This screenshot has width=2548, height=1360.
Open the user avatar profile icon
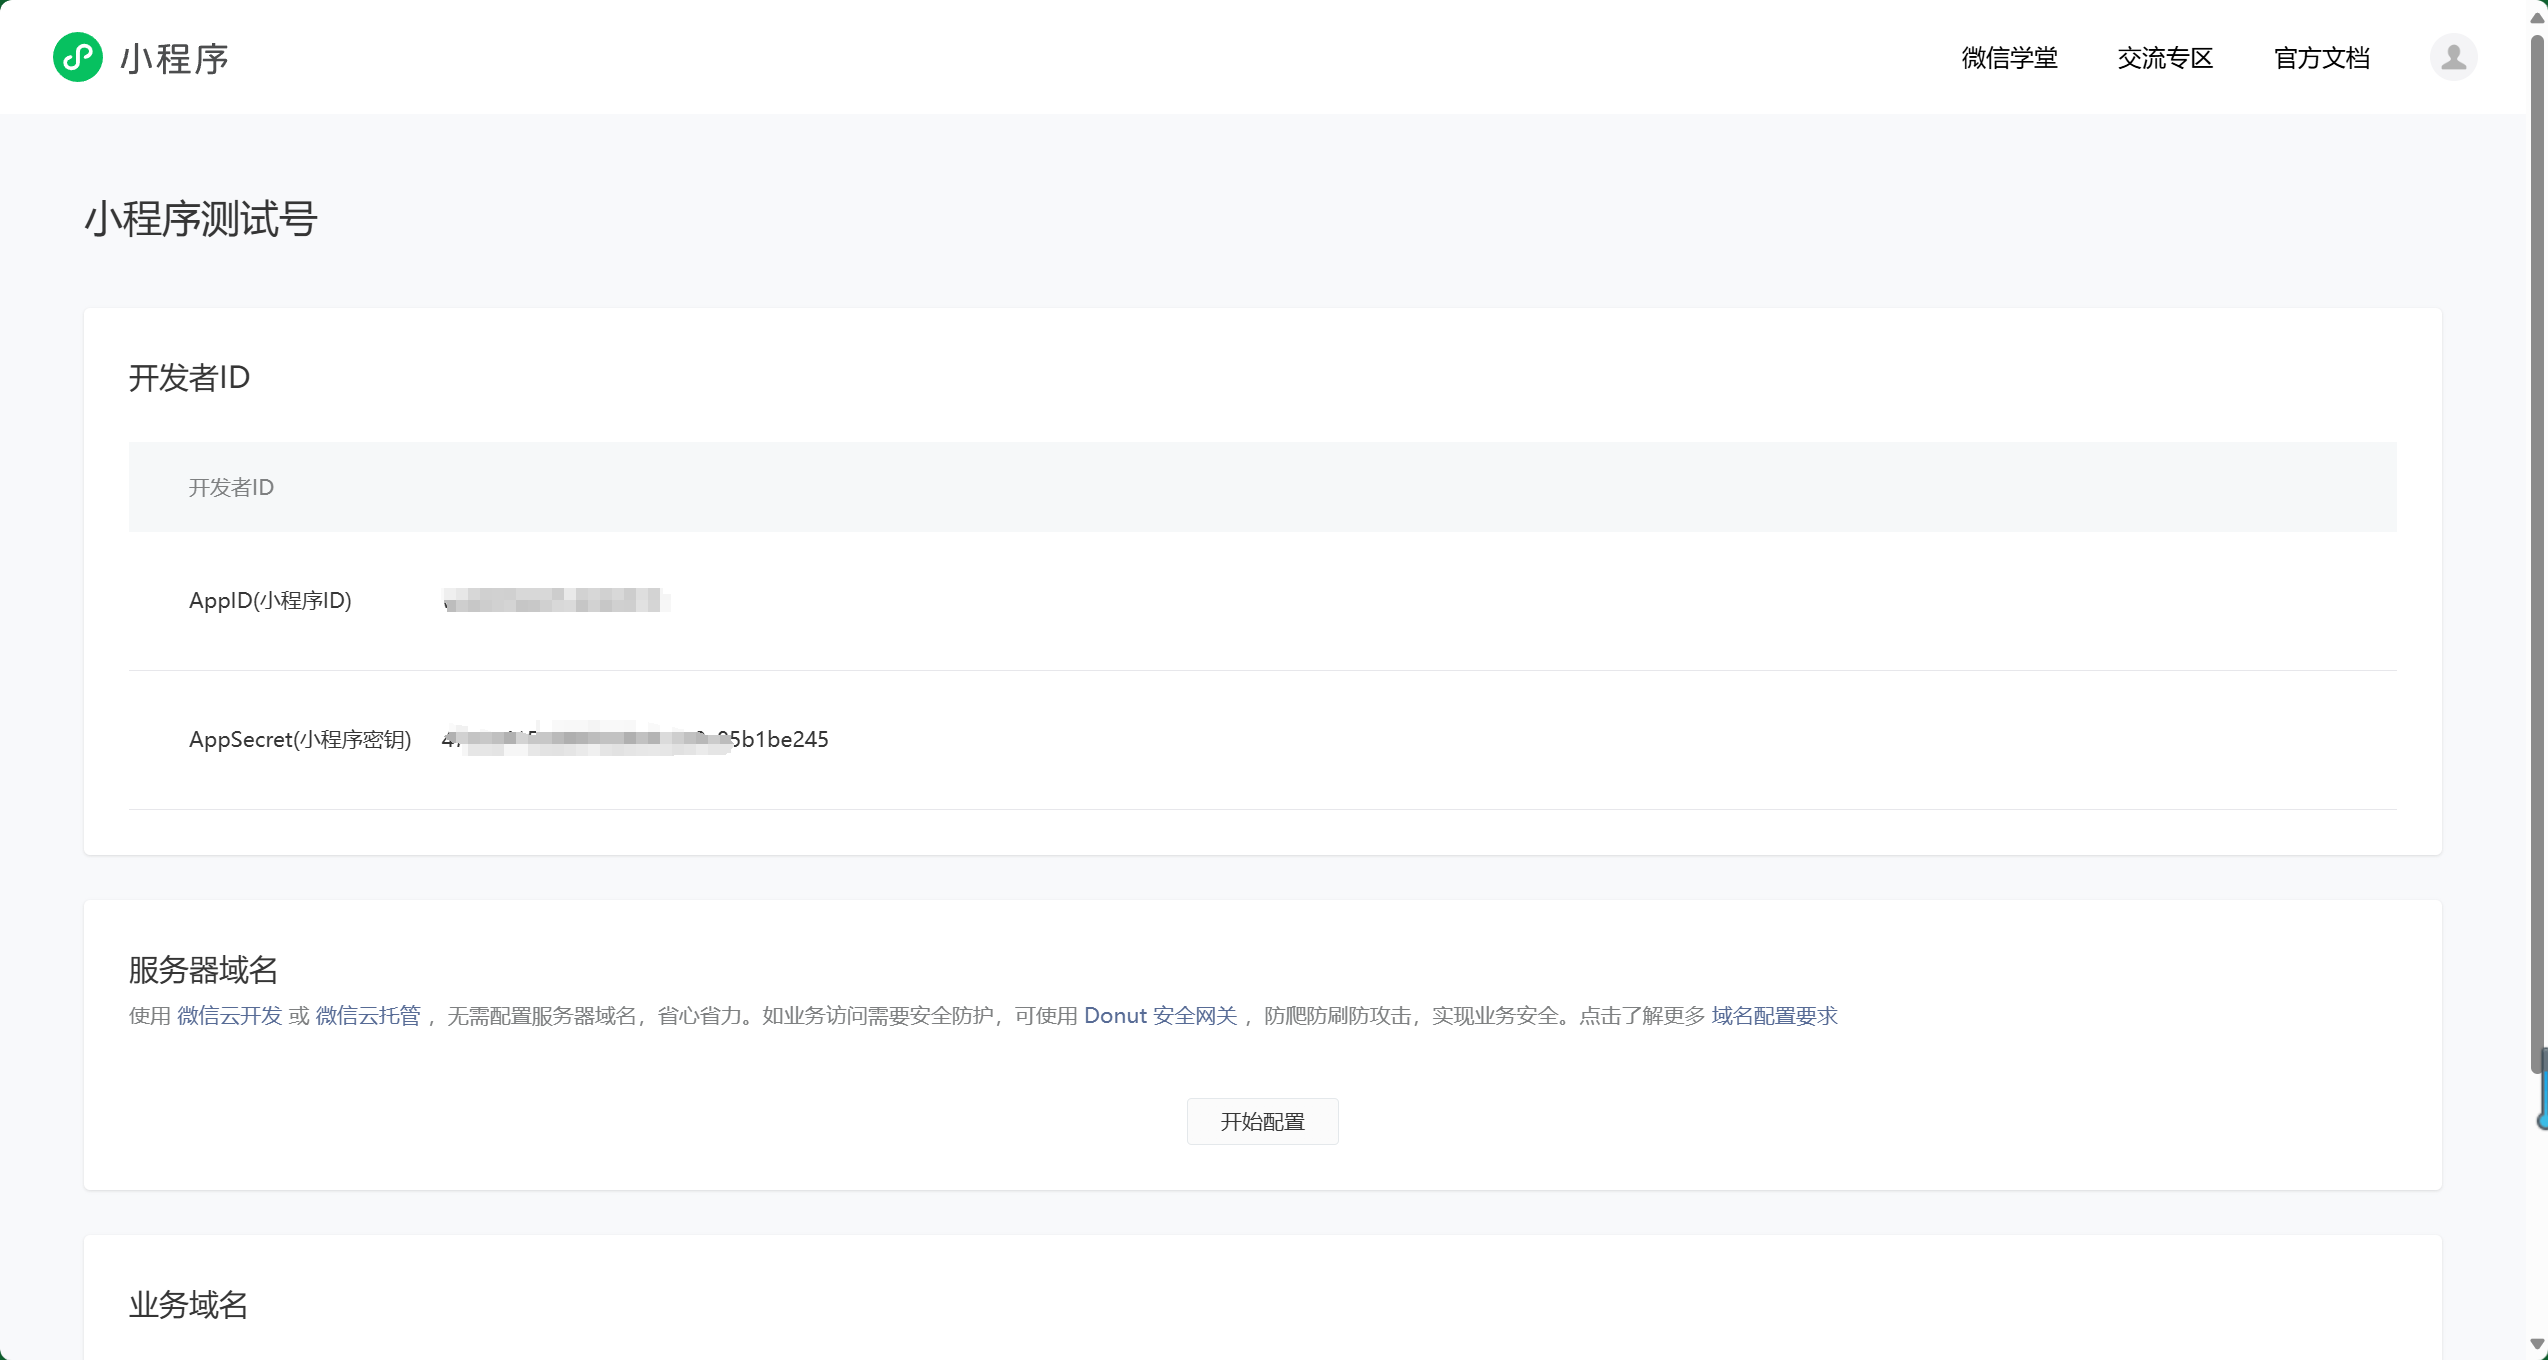pyautogui.click(x=2452, y=57)
